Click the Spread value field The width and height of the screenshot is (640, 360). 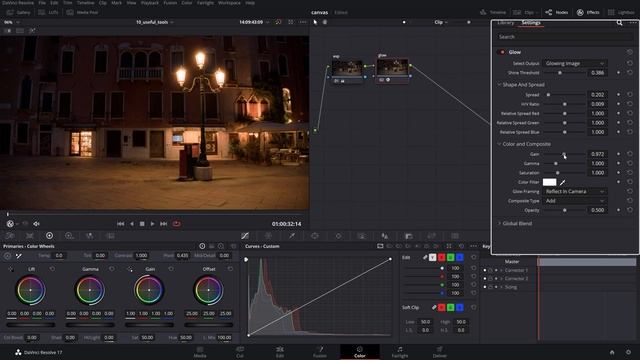[598, 95]
